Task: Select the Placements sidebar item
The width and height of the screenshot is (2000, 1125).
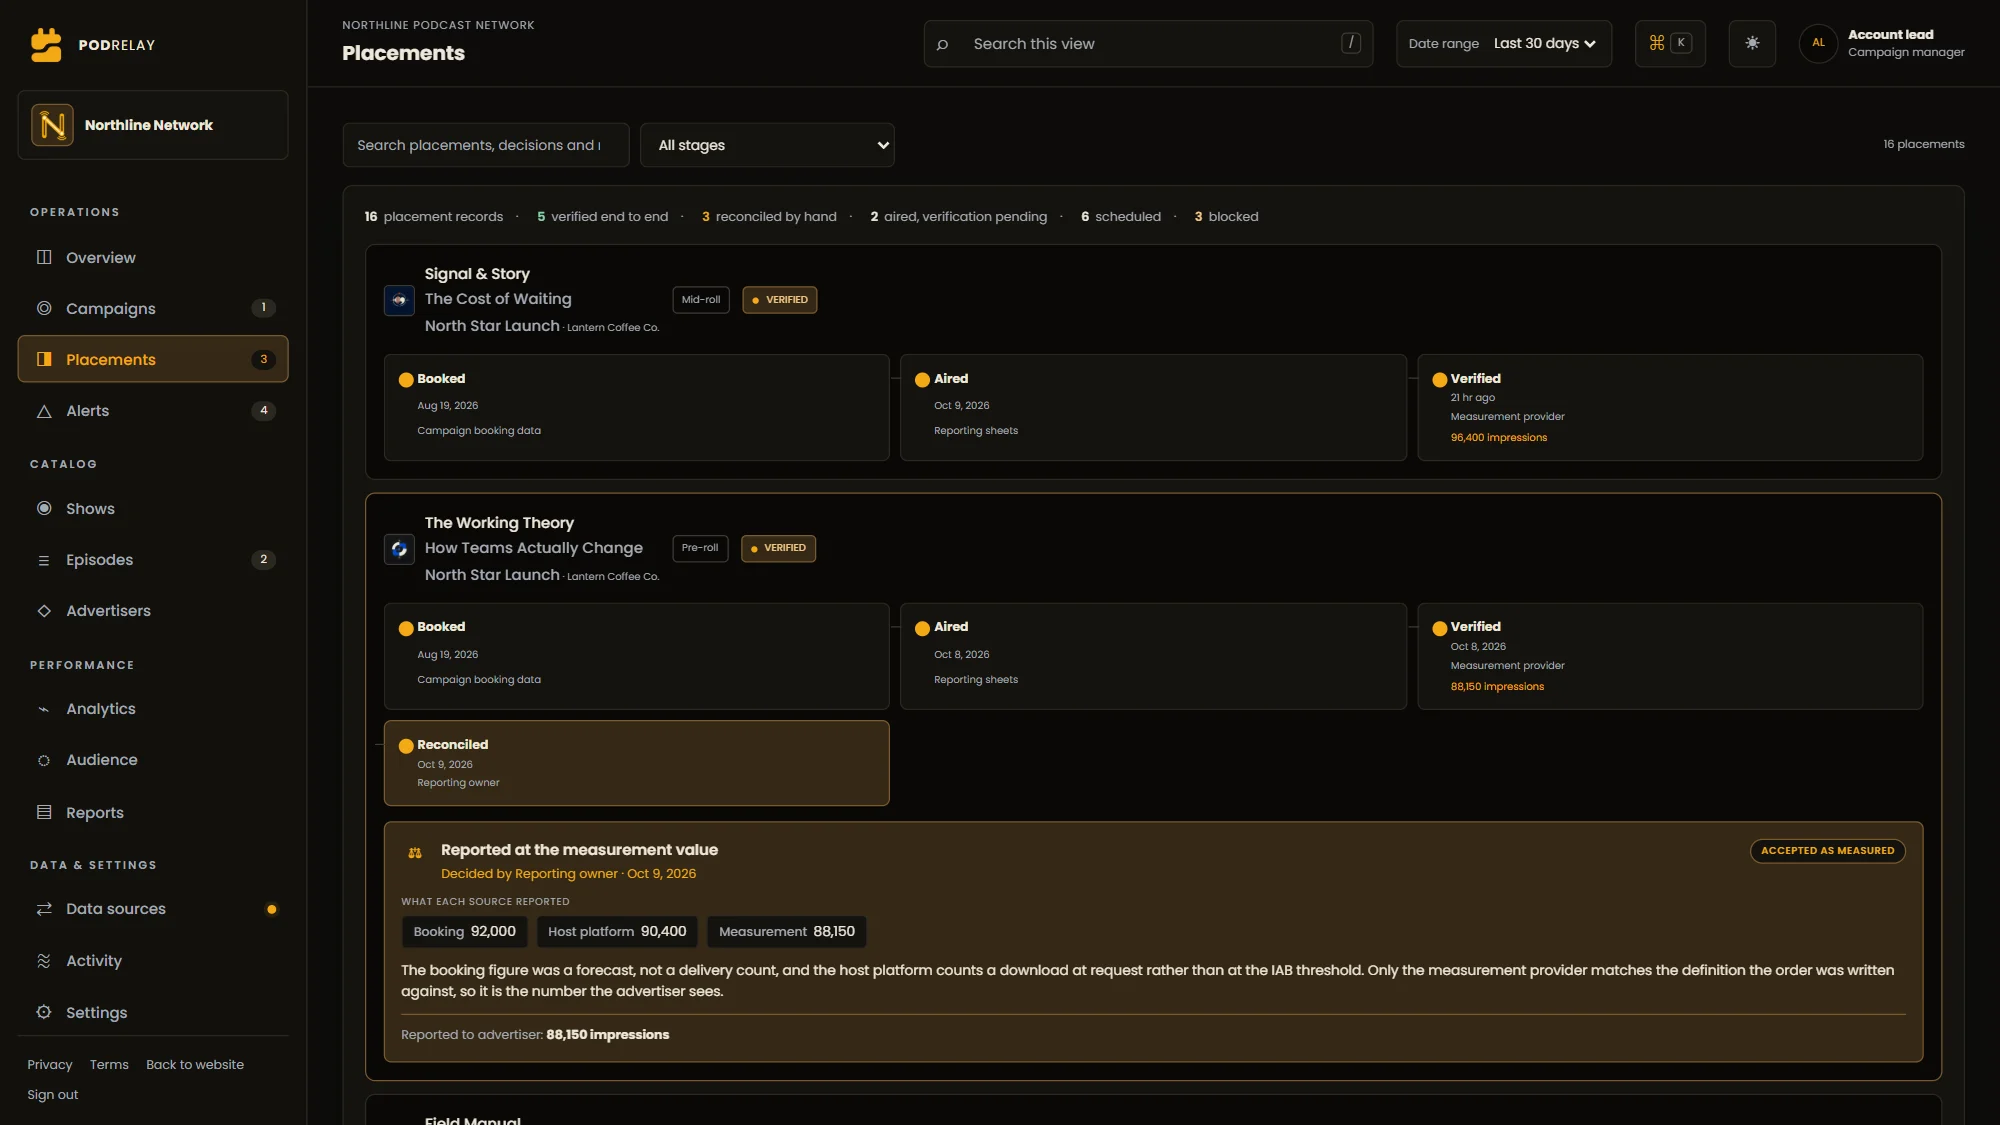Action: 153,359
